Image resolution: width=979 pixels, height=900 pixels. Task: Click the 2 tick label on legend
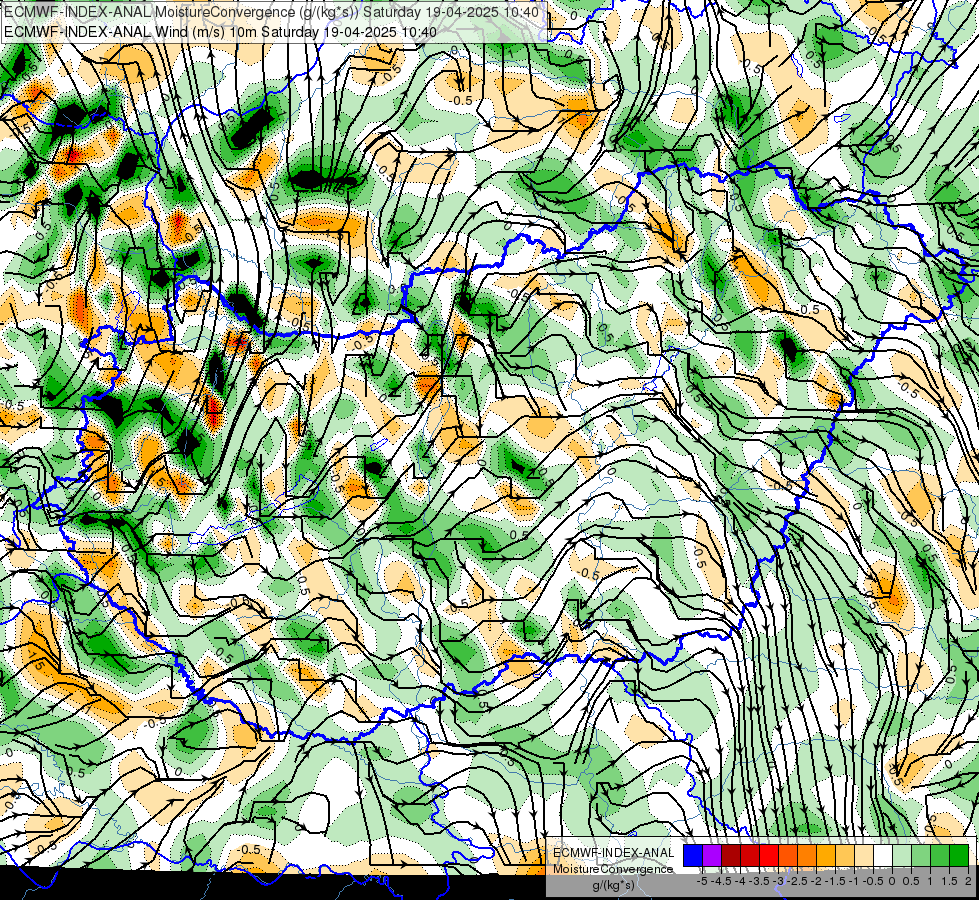tap(968, 881)
